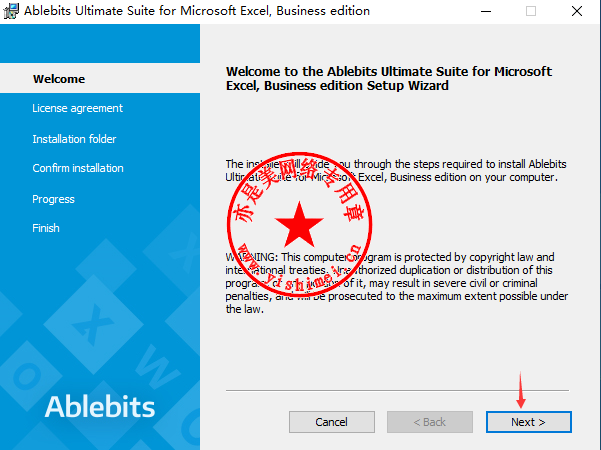Select the Welcome step in sidebar
The image size is (601, 450).
click(x=59, y=79)
